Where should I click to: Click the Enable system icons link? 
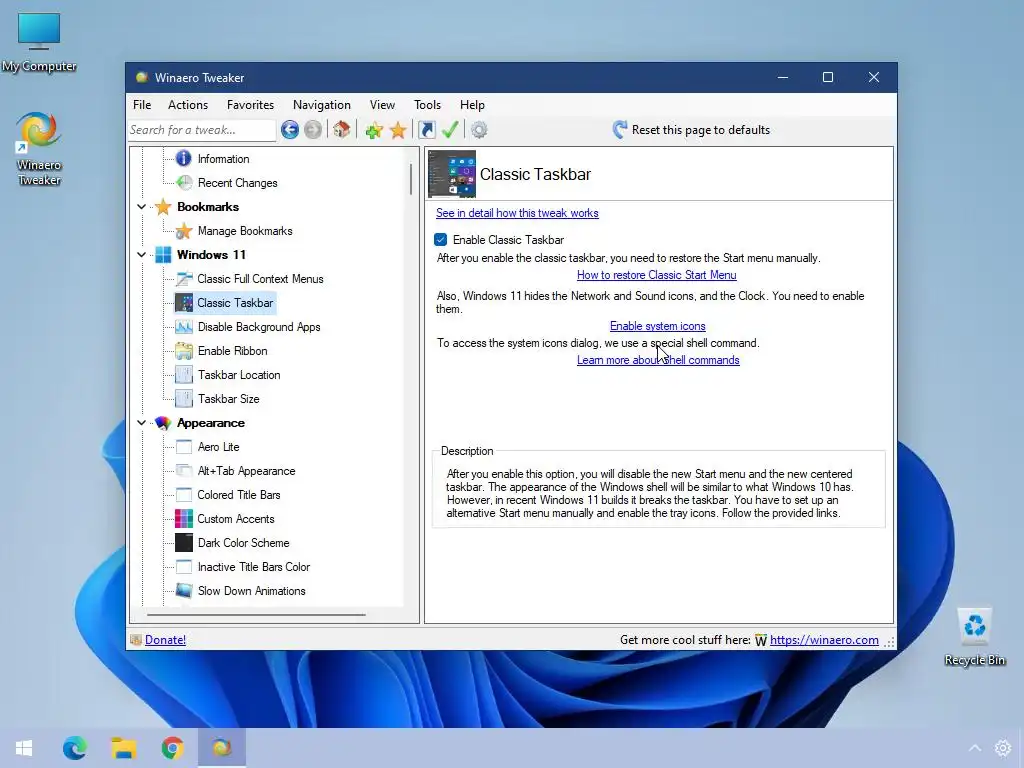(658, 326)
